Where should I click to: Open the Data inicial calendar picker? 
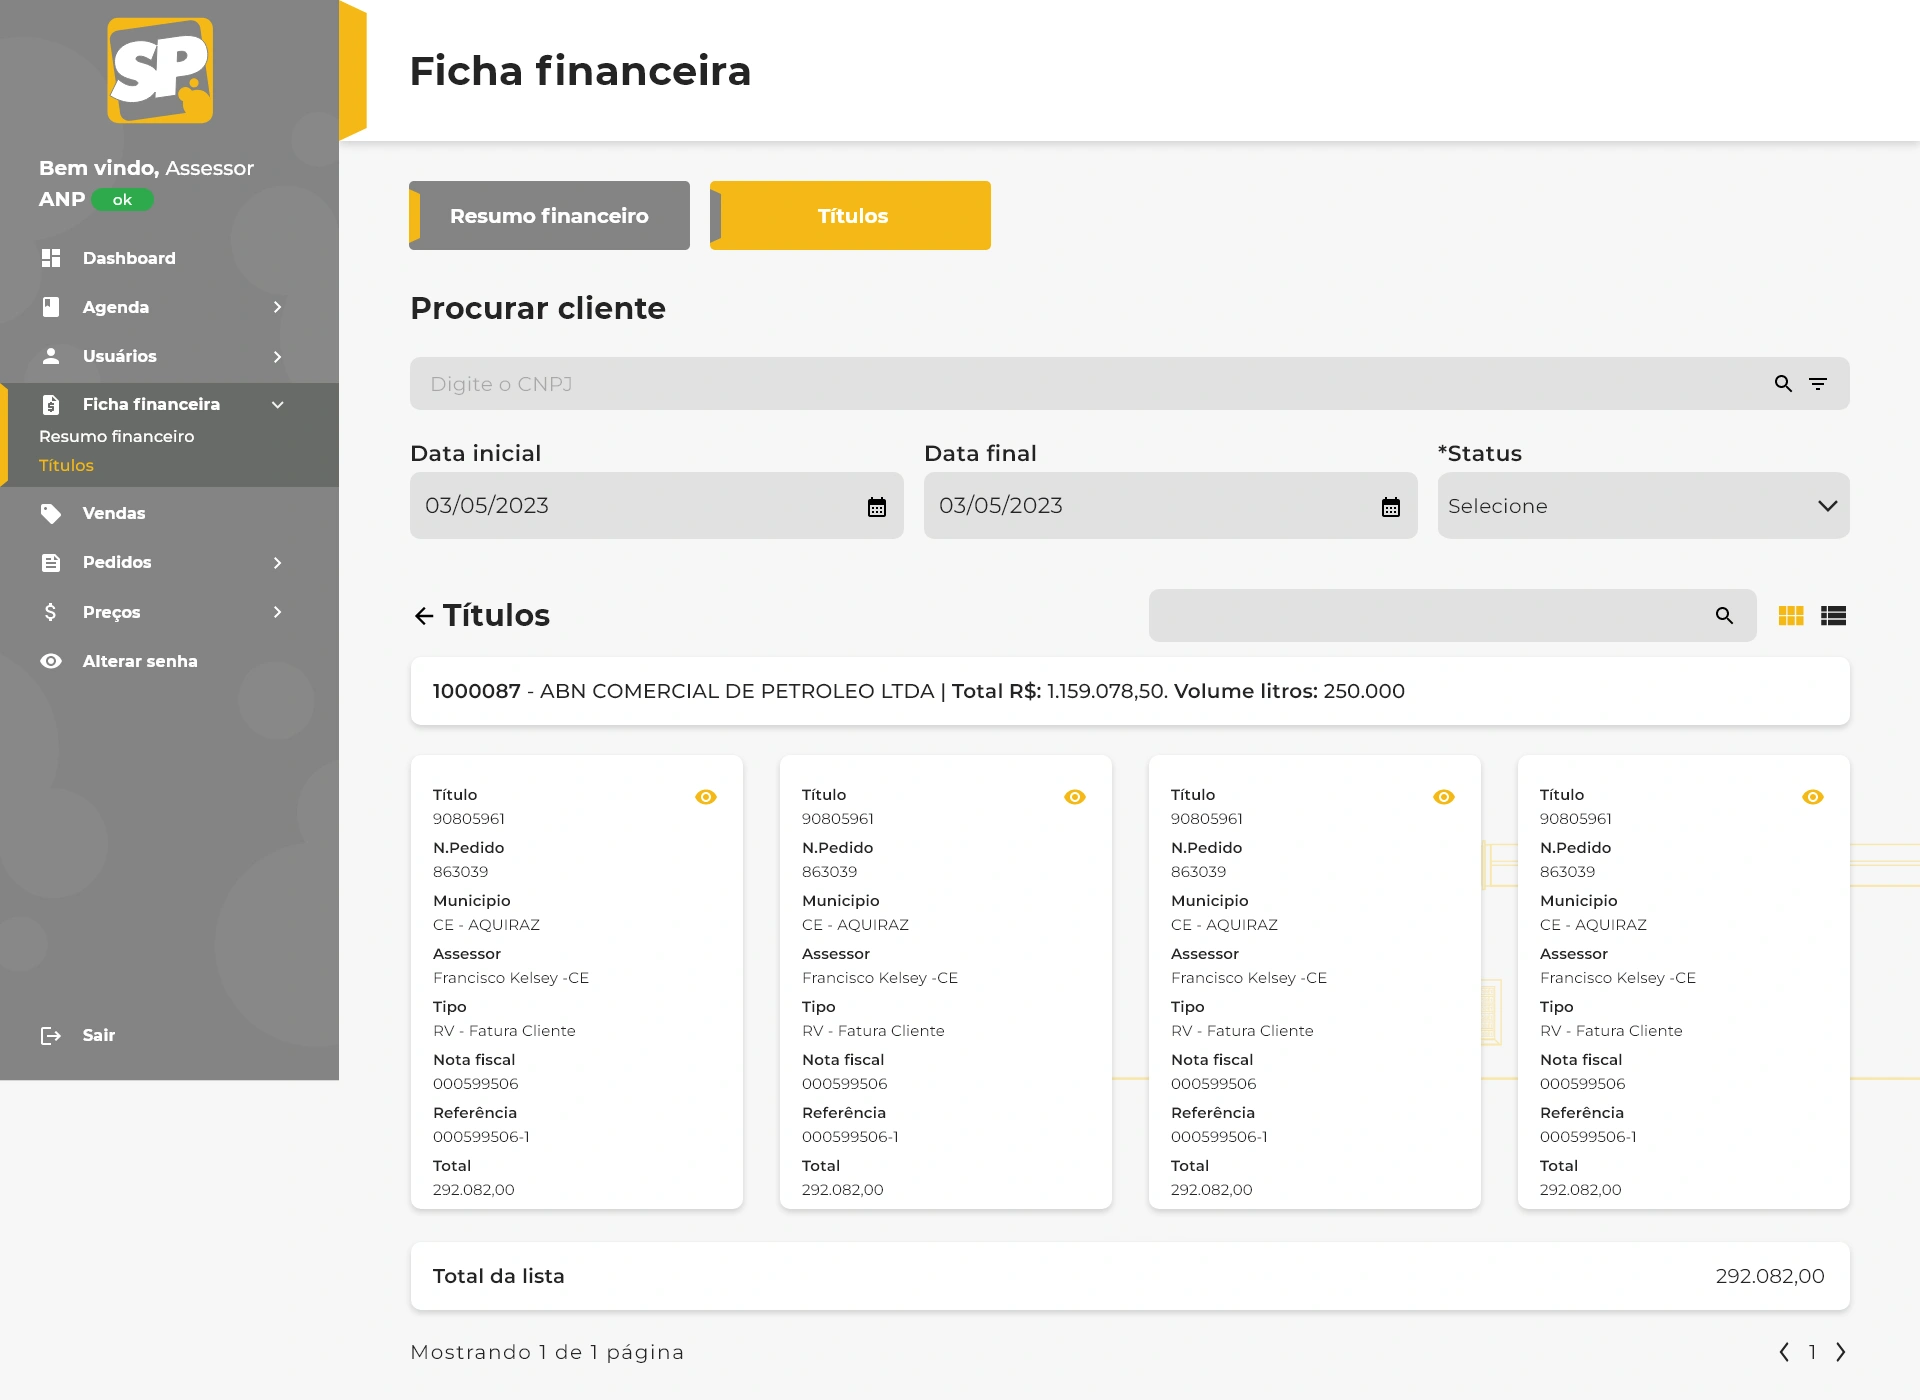click(877, 507)
